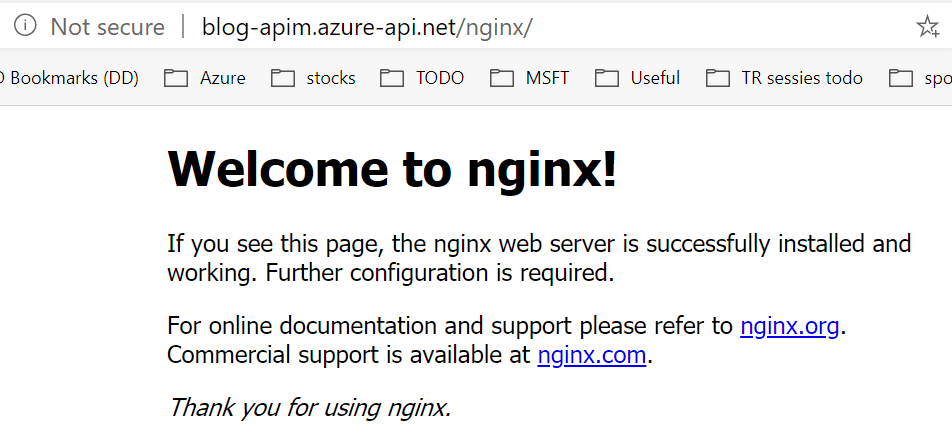Click the Commercial support is available text

(348, 355)
